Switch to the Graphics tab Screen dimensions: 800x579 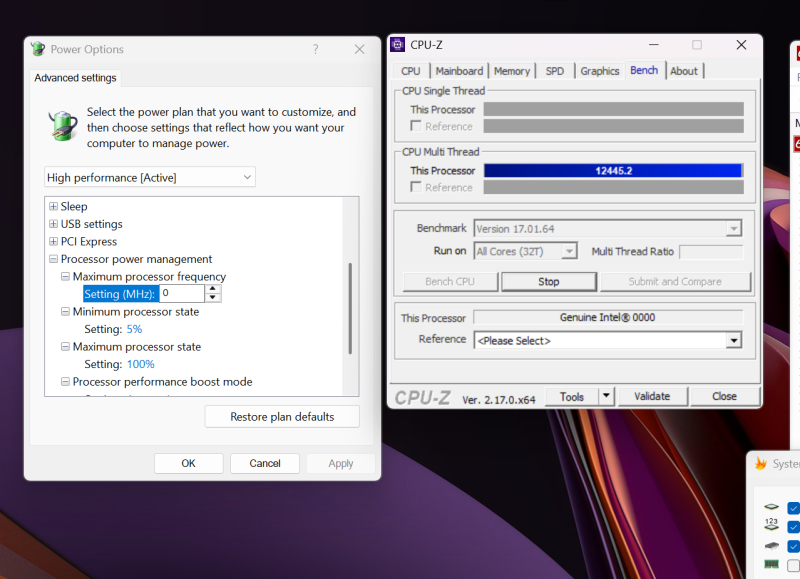[599, 71]
